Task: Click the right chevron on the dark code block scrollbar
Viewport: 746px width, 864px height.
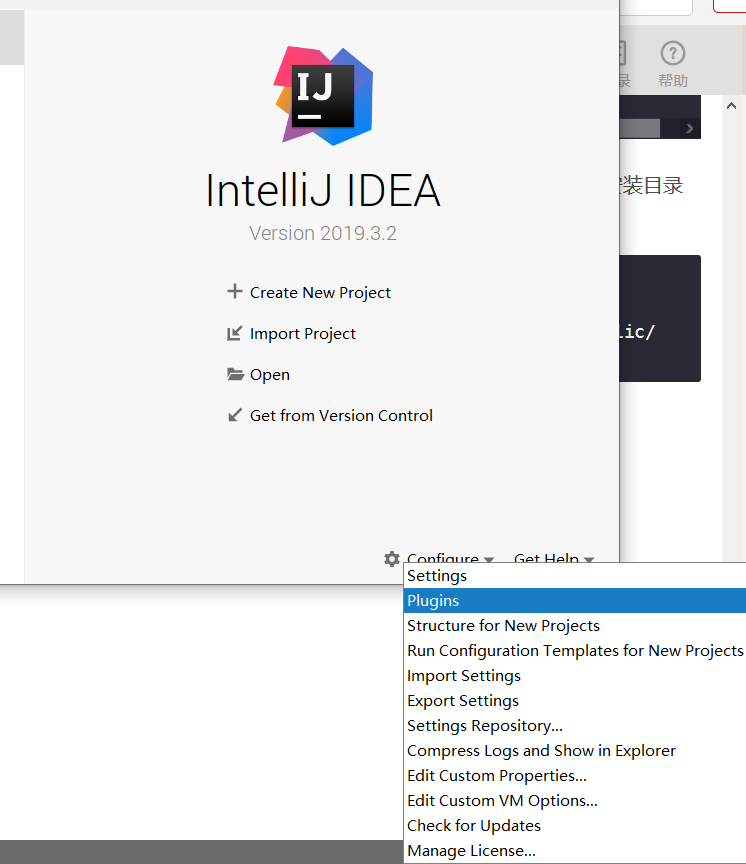Action: click(689, 128)
